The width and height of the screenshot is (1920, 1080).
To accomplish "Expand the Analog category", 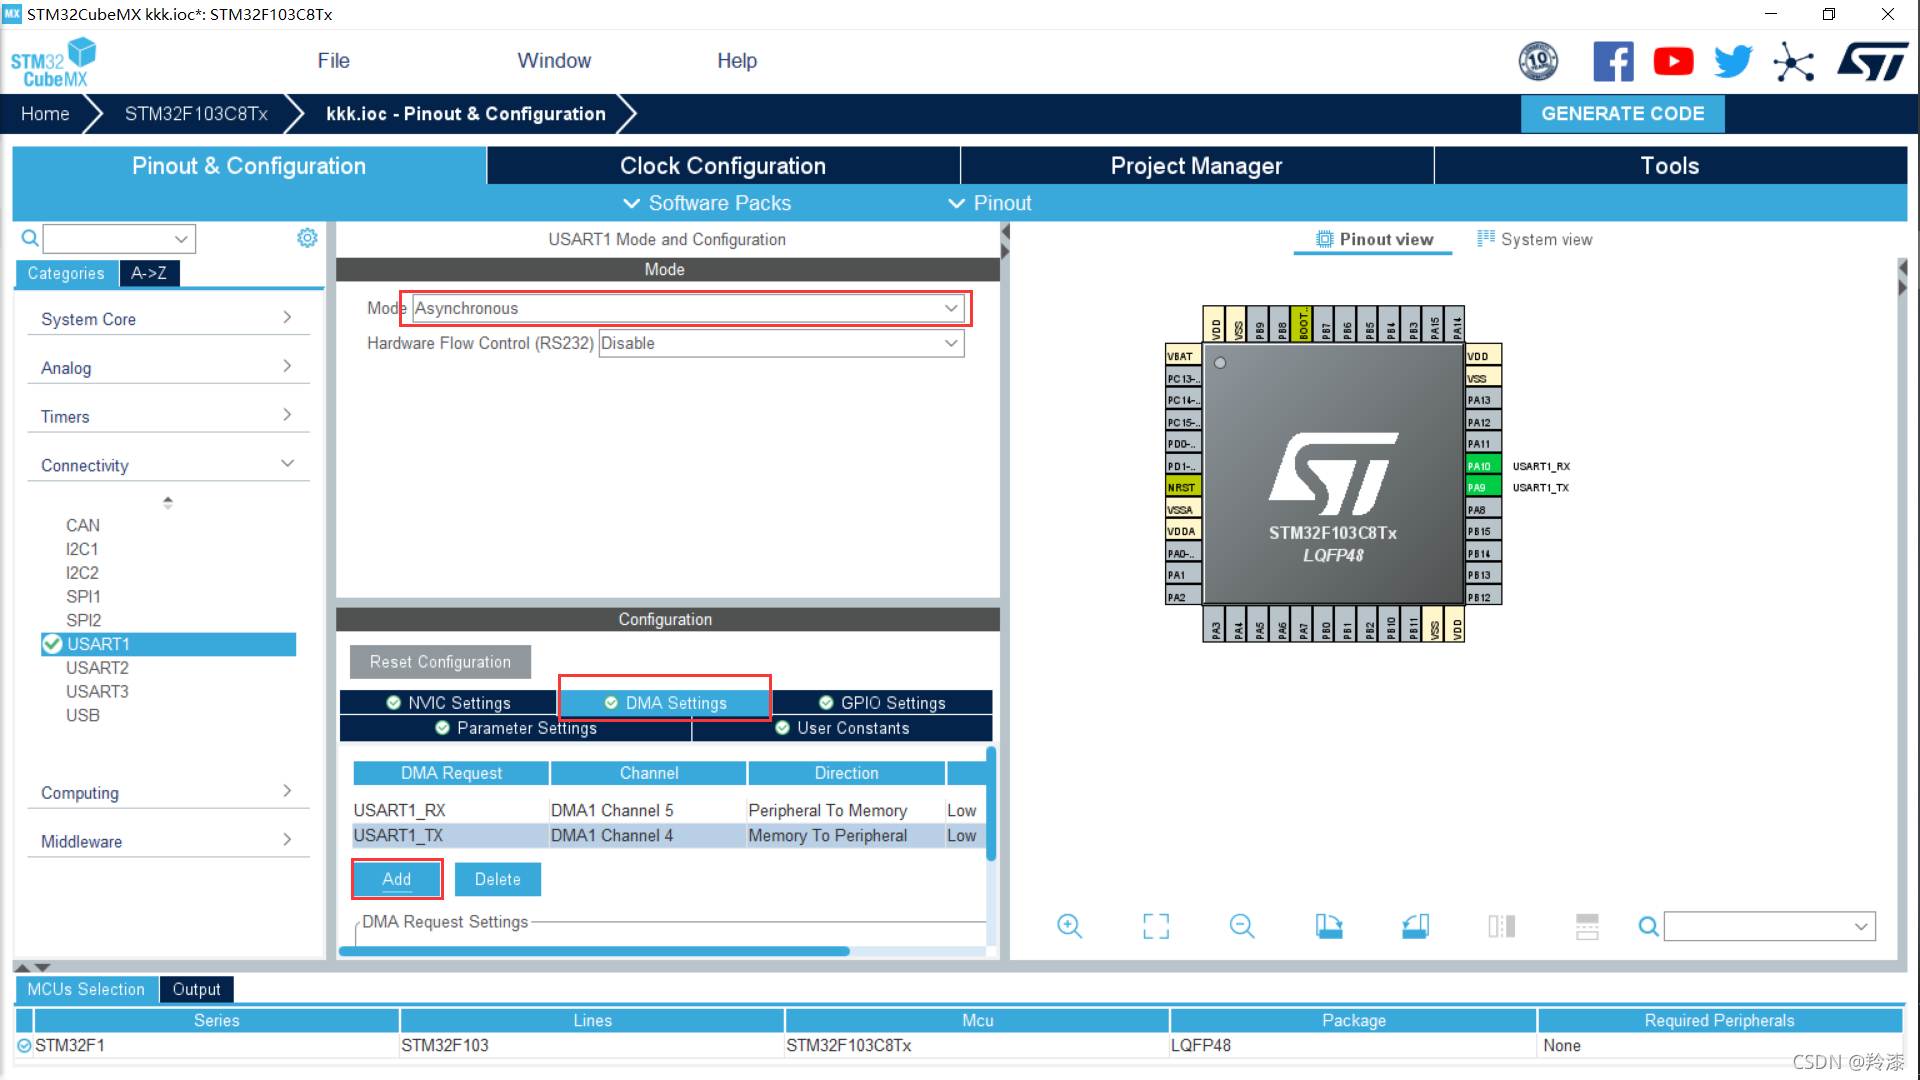I will click(x=167, y=368).
